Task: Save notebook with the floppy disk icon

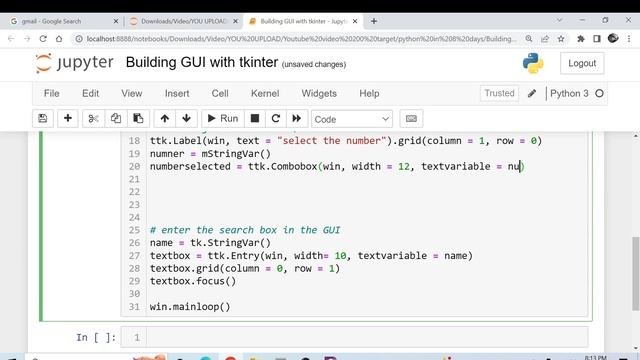Action: (42, 119)
